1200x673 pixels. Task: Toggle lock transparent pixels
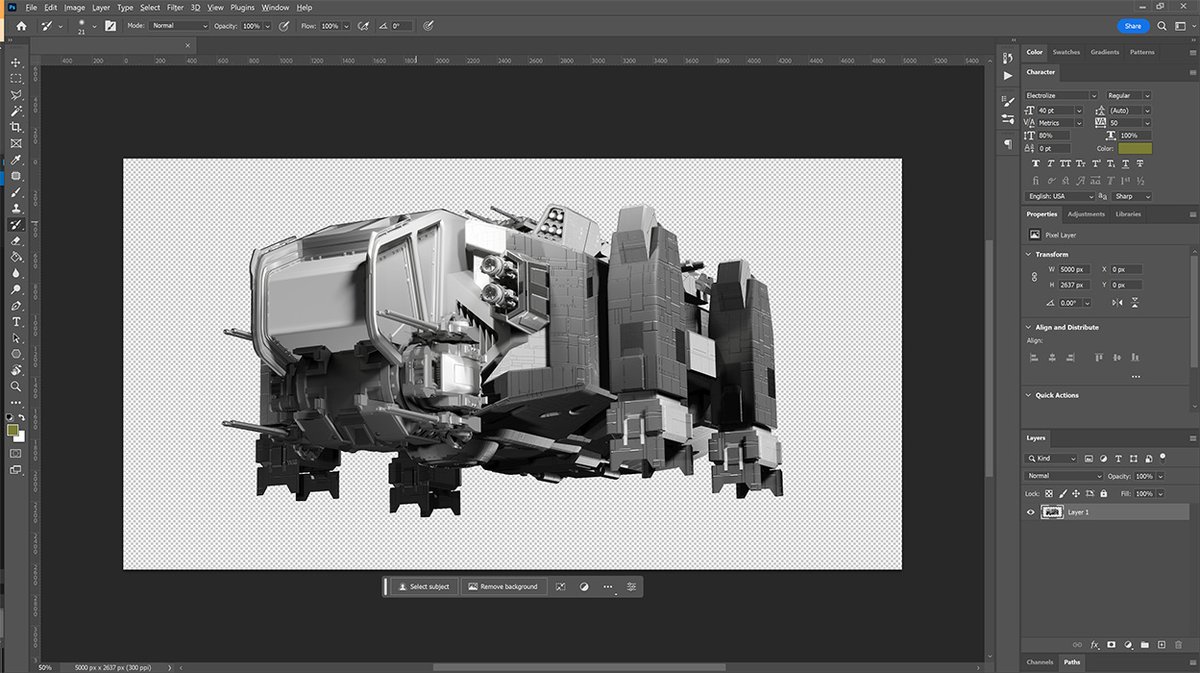[x=1048, y=494]
